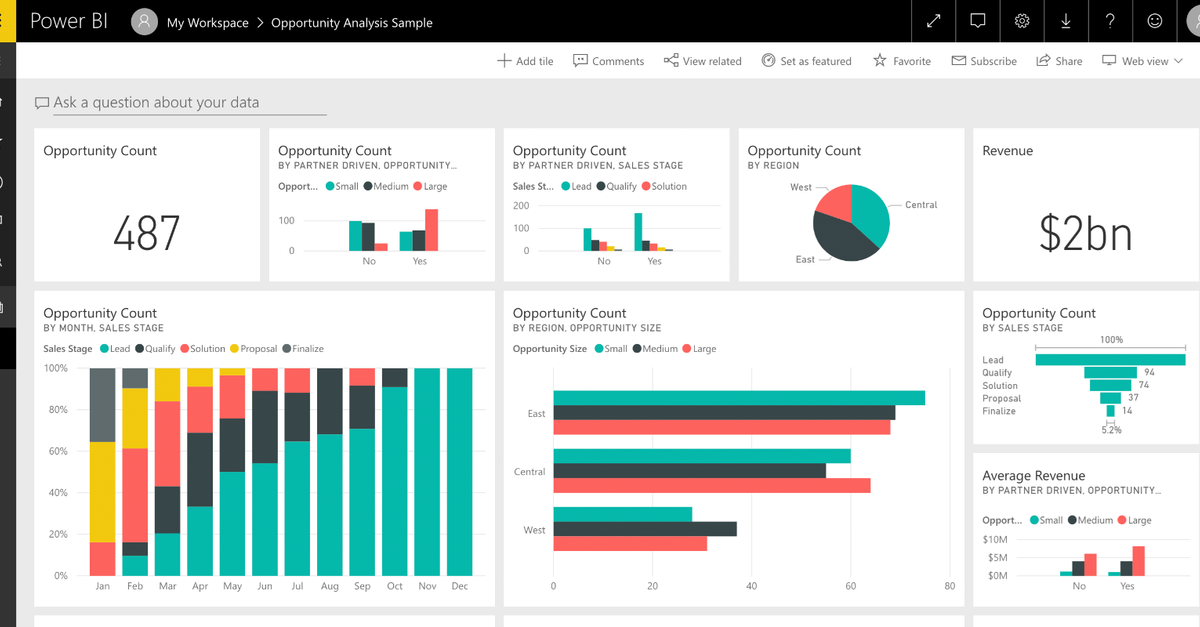Screen dimensions: 1200x627
Task: Open the Comments pane from the toolbar
Action: coord(608,61)
